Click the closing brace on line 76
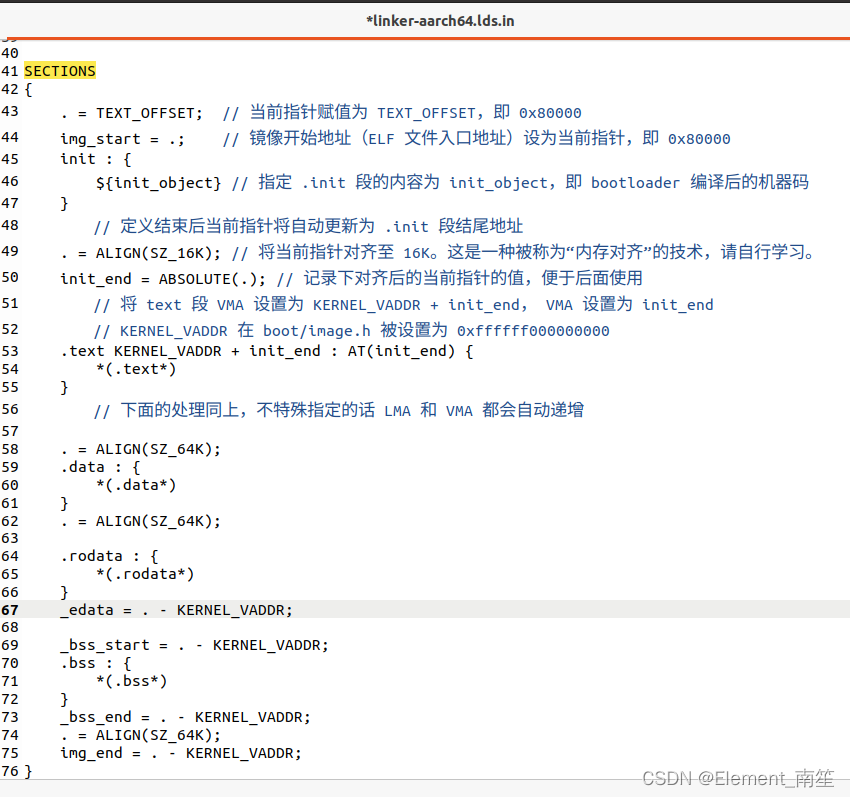Image resolution: width=850 pixels, height=797 pixels. click(28, 771)
